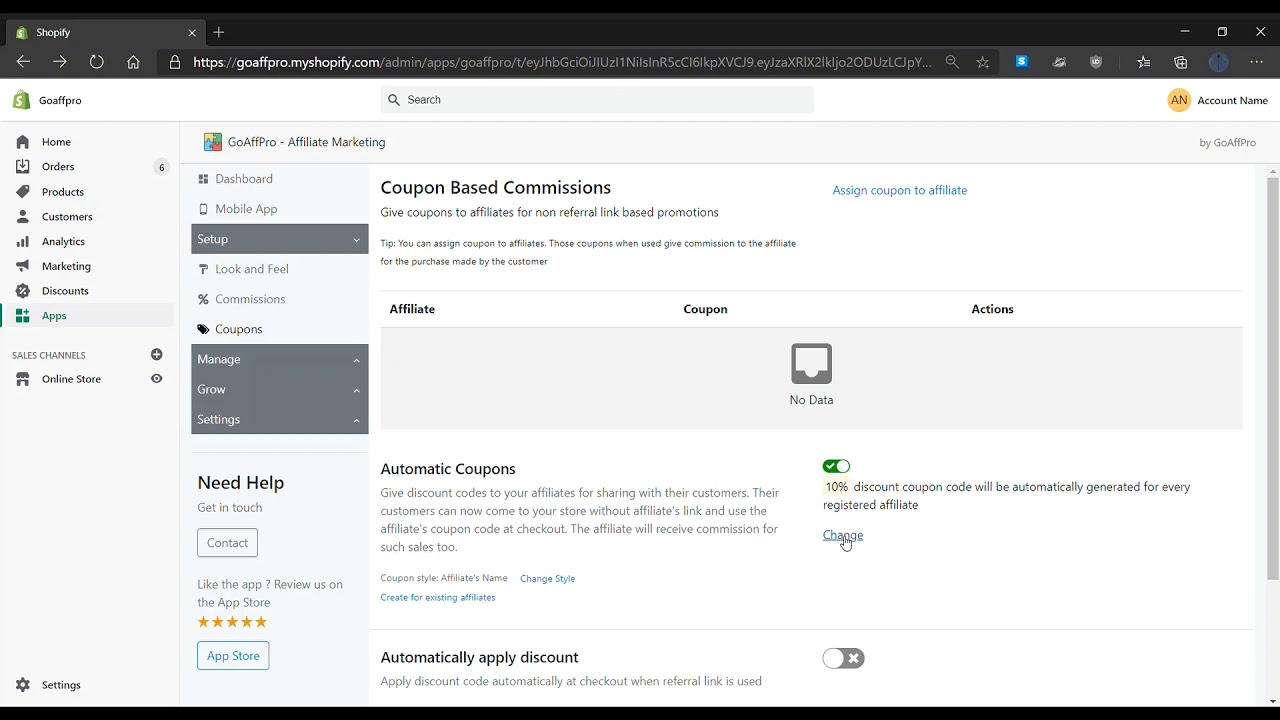The image size is (1280, 720).
Task: Collapse the Setup section
Action: [280, 239]
